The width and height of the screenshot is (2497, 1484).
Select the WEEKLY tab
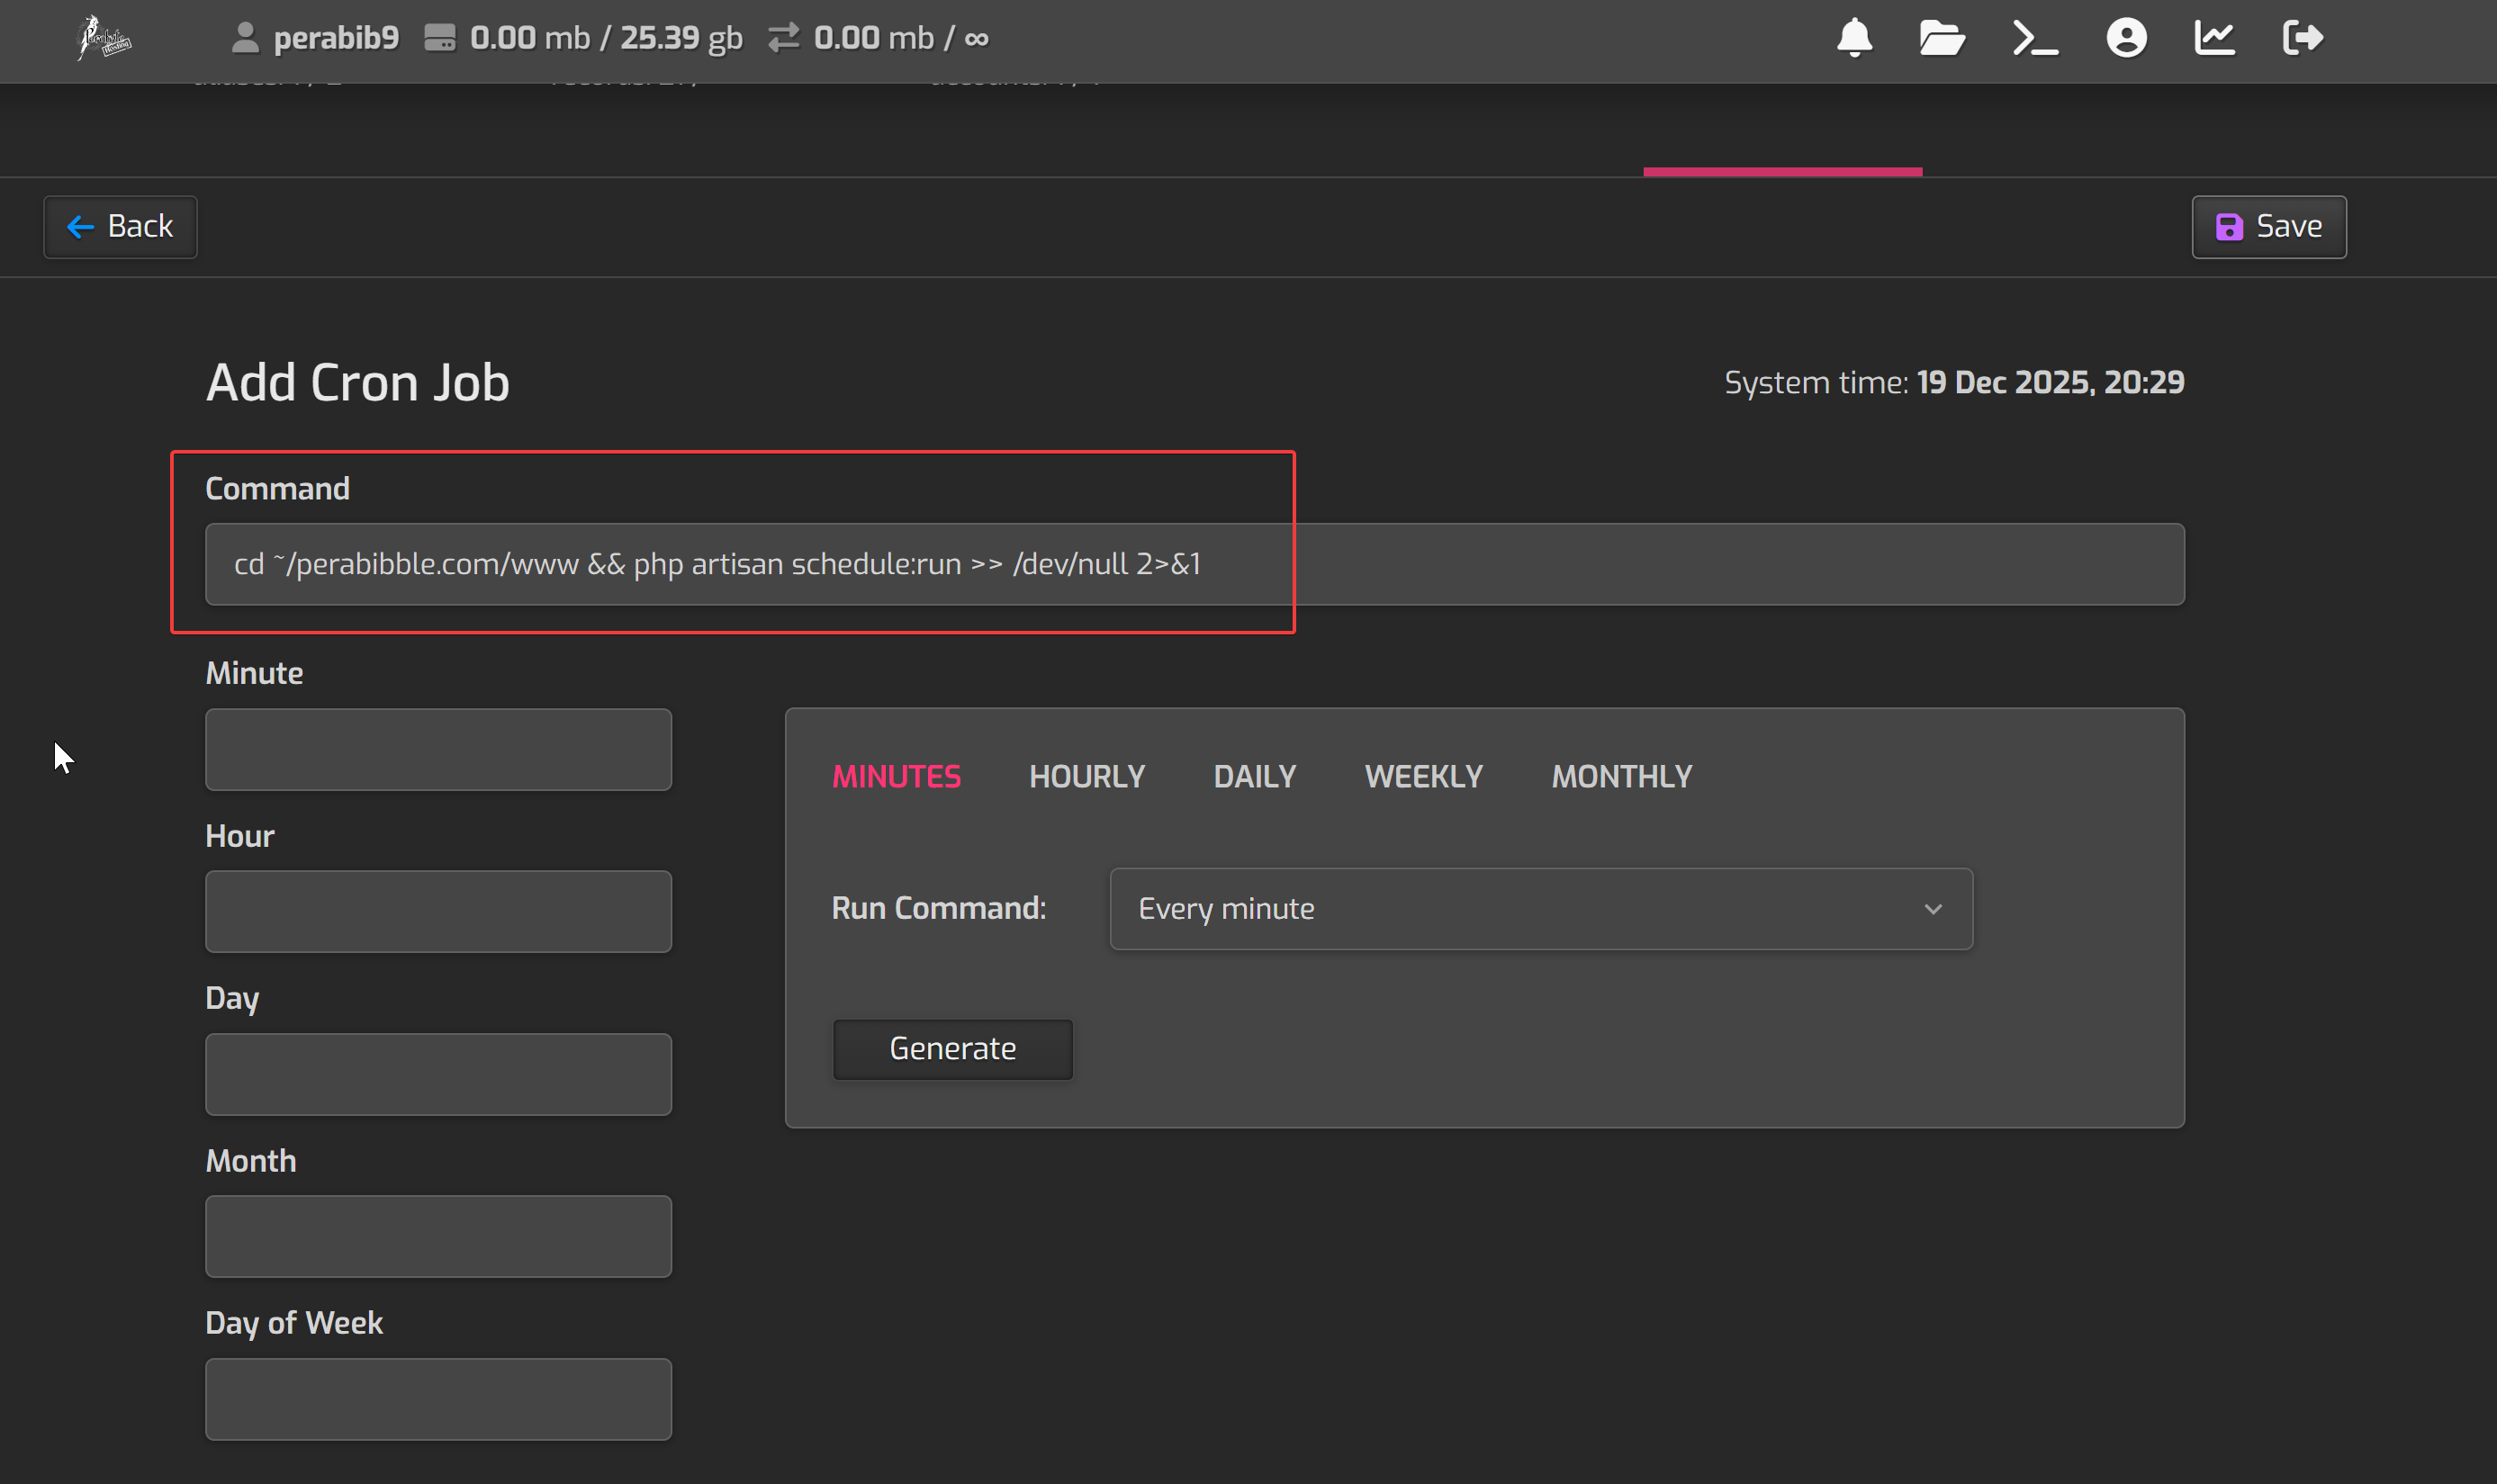coord(1423,776)
